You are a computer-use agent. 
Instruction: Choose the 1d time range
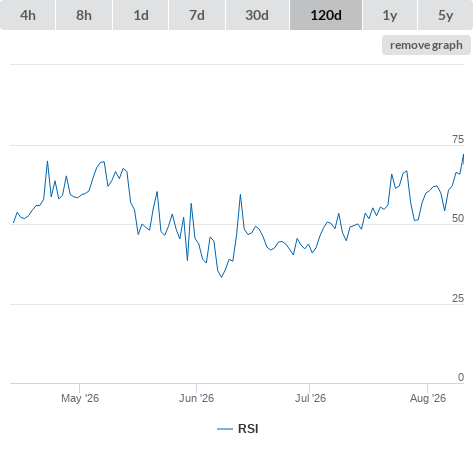point(141,15)
